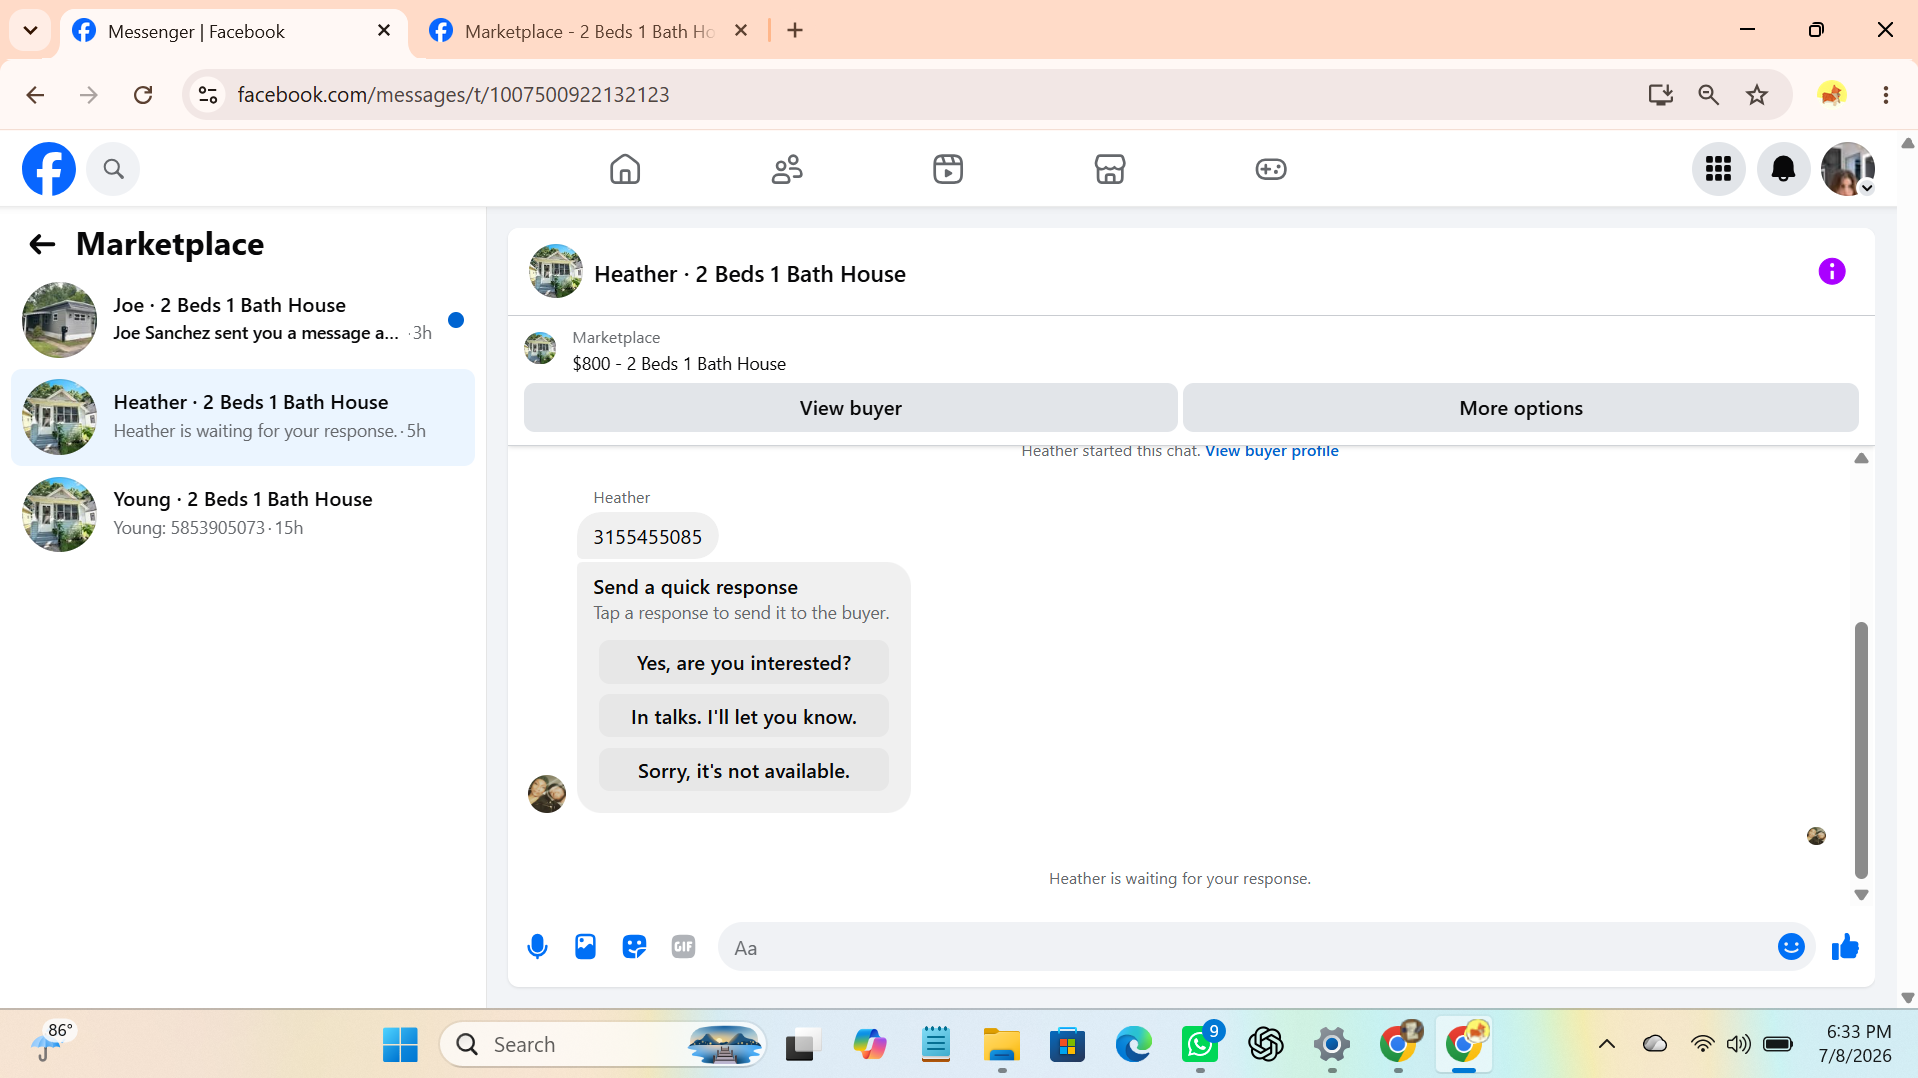
Task: View site information icon in address bar
Action: click(x=208, y=95)
